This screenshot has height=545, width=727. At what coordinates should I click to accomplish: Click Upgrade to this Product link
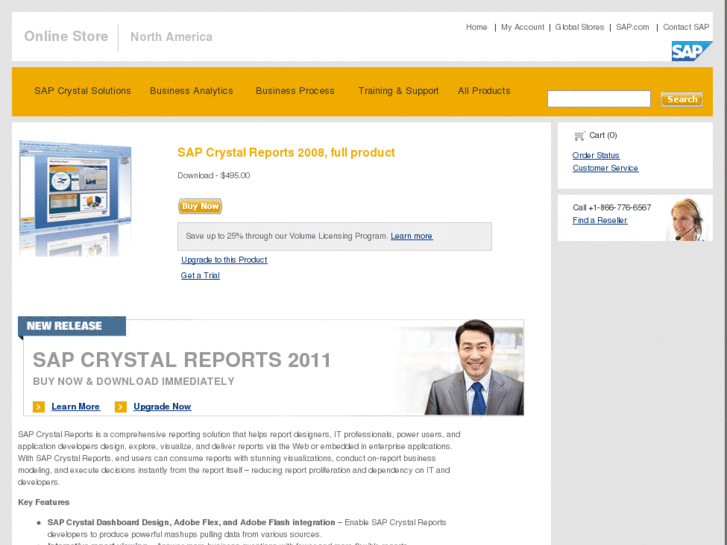(x=224, y=260)
